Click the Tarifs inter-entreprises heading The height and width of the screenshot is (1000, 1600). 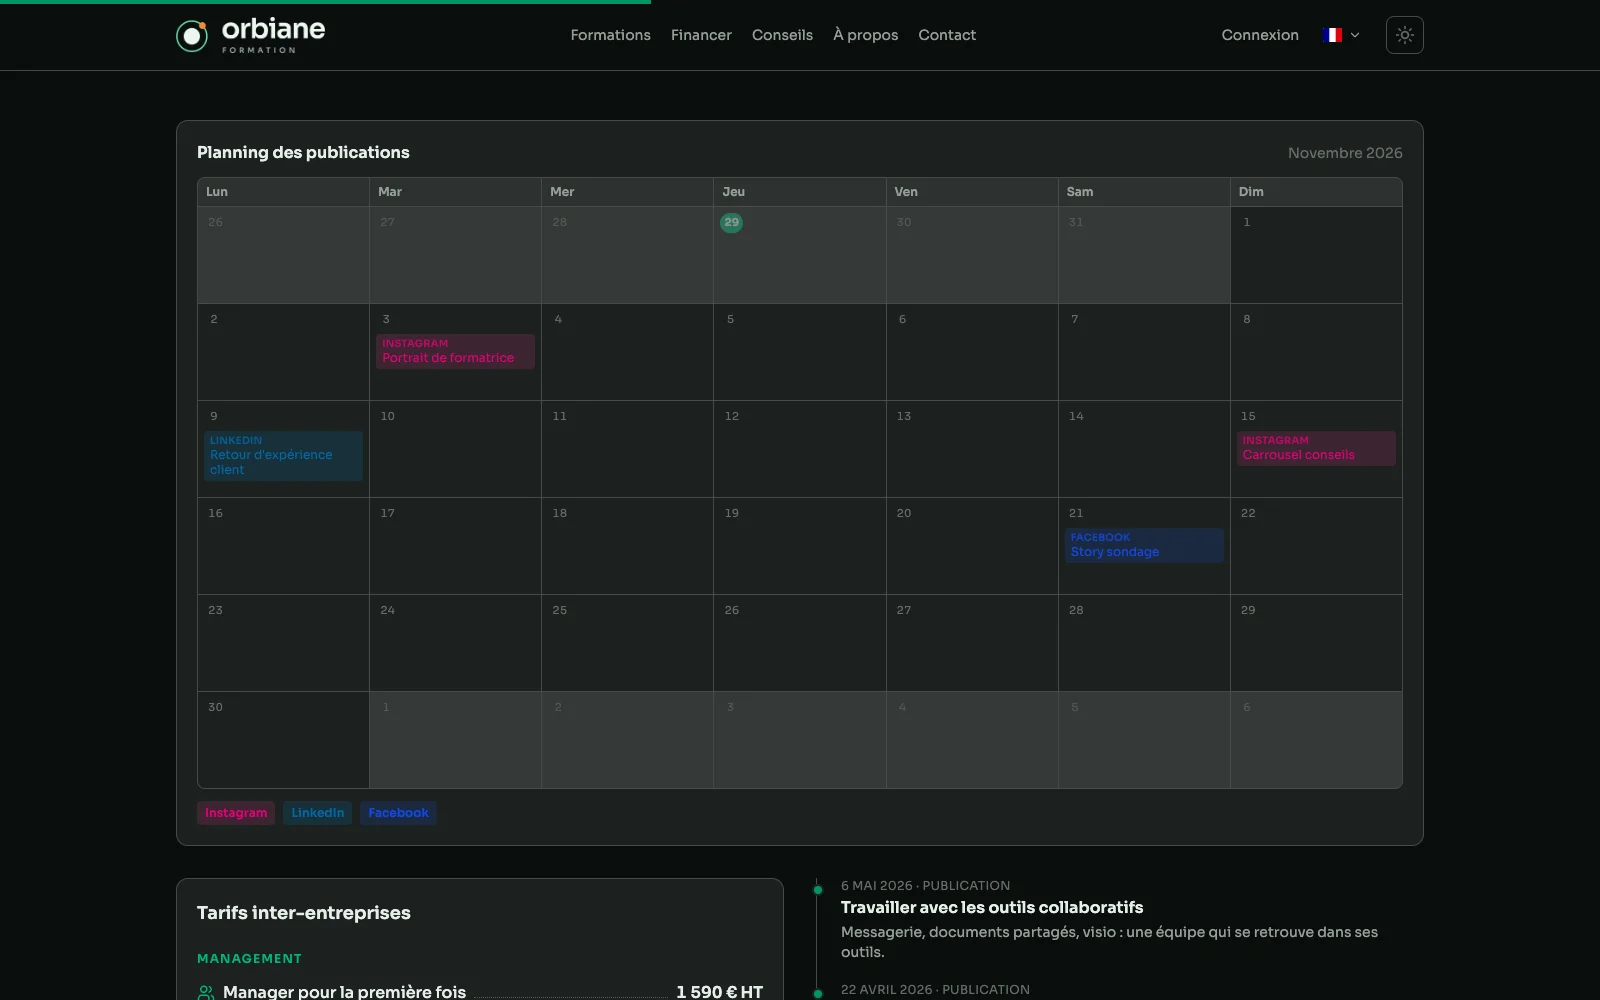point(303,913)
